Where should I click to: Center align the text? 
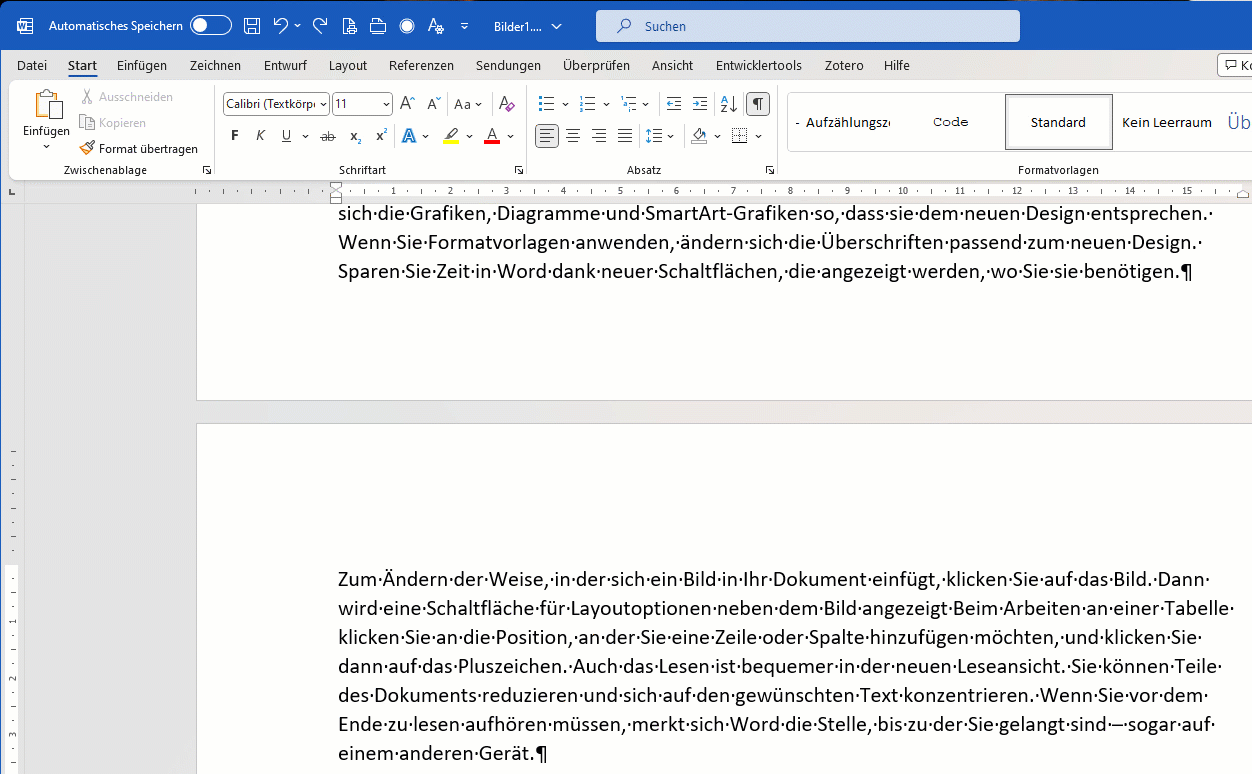[x=573, y=136]
